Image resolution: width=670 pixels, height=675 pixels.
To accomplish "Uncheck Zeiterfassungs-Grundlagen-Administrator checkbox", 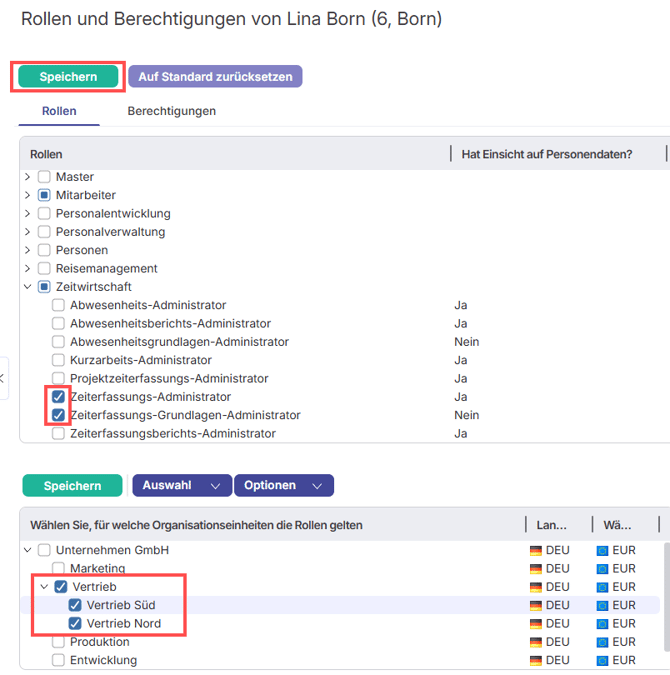I will coord(59,415).
